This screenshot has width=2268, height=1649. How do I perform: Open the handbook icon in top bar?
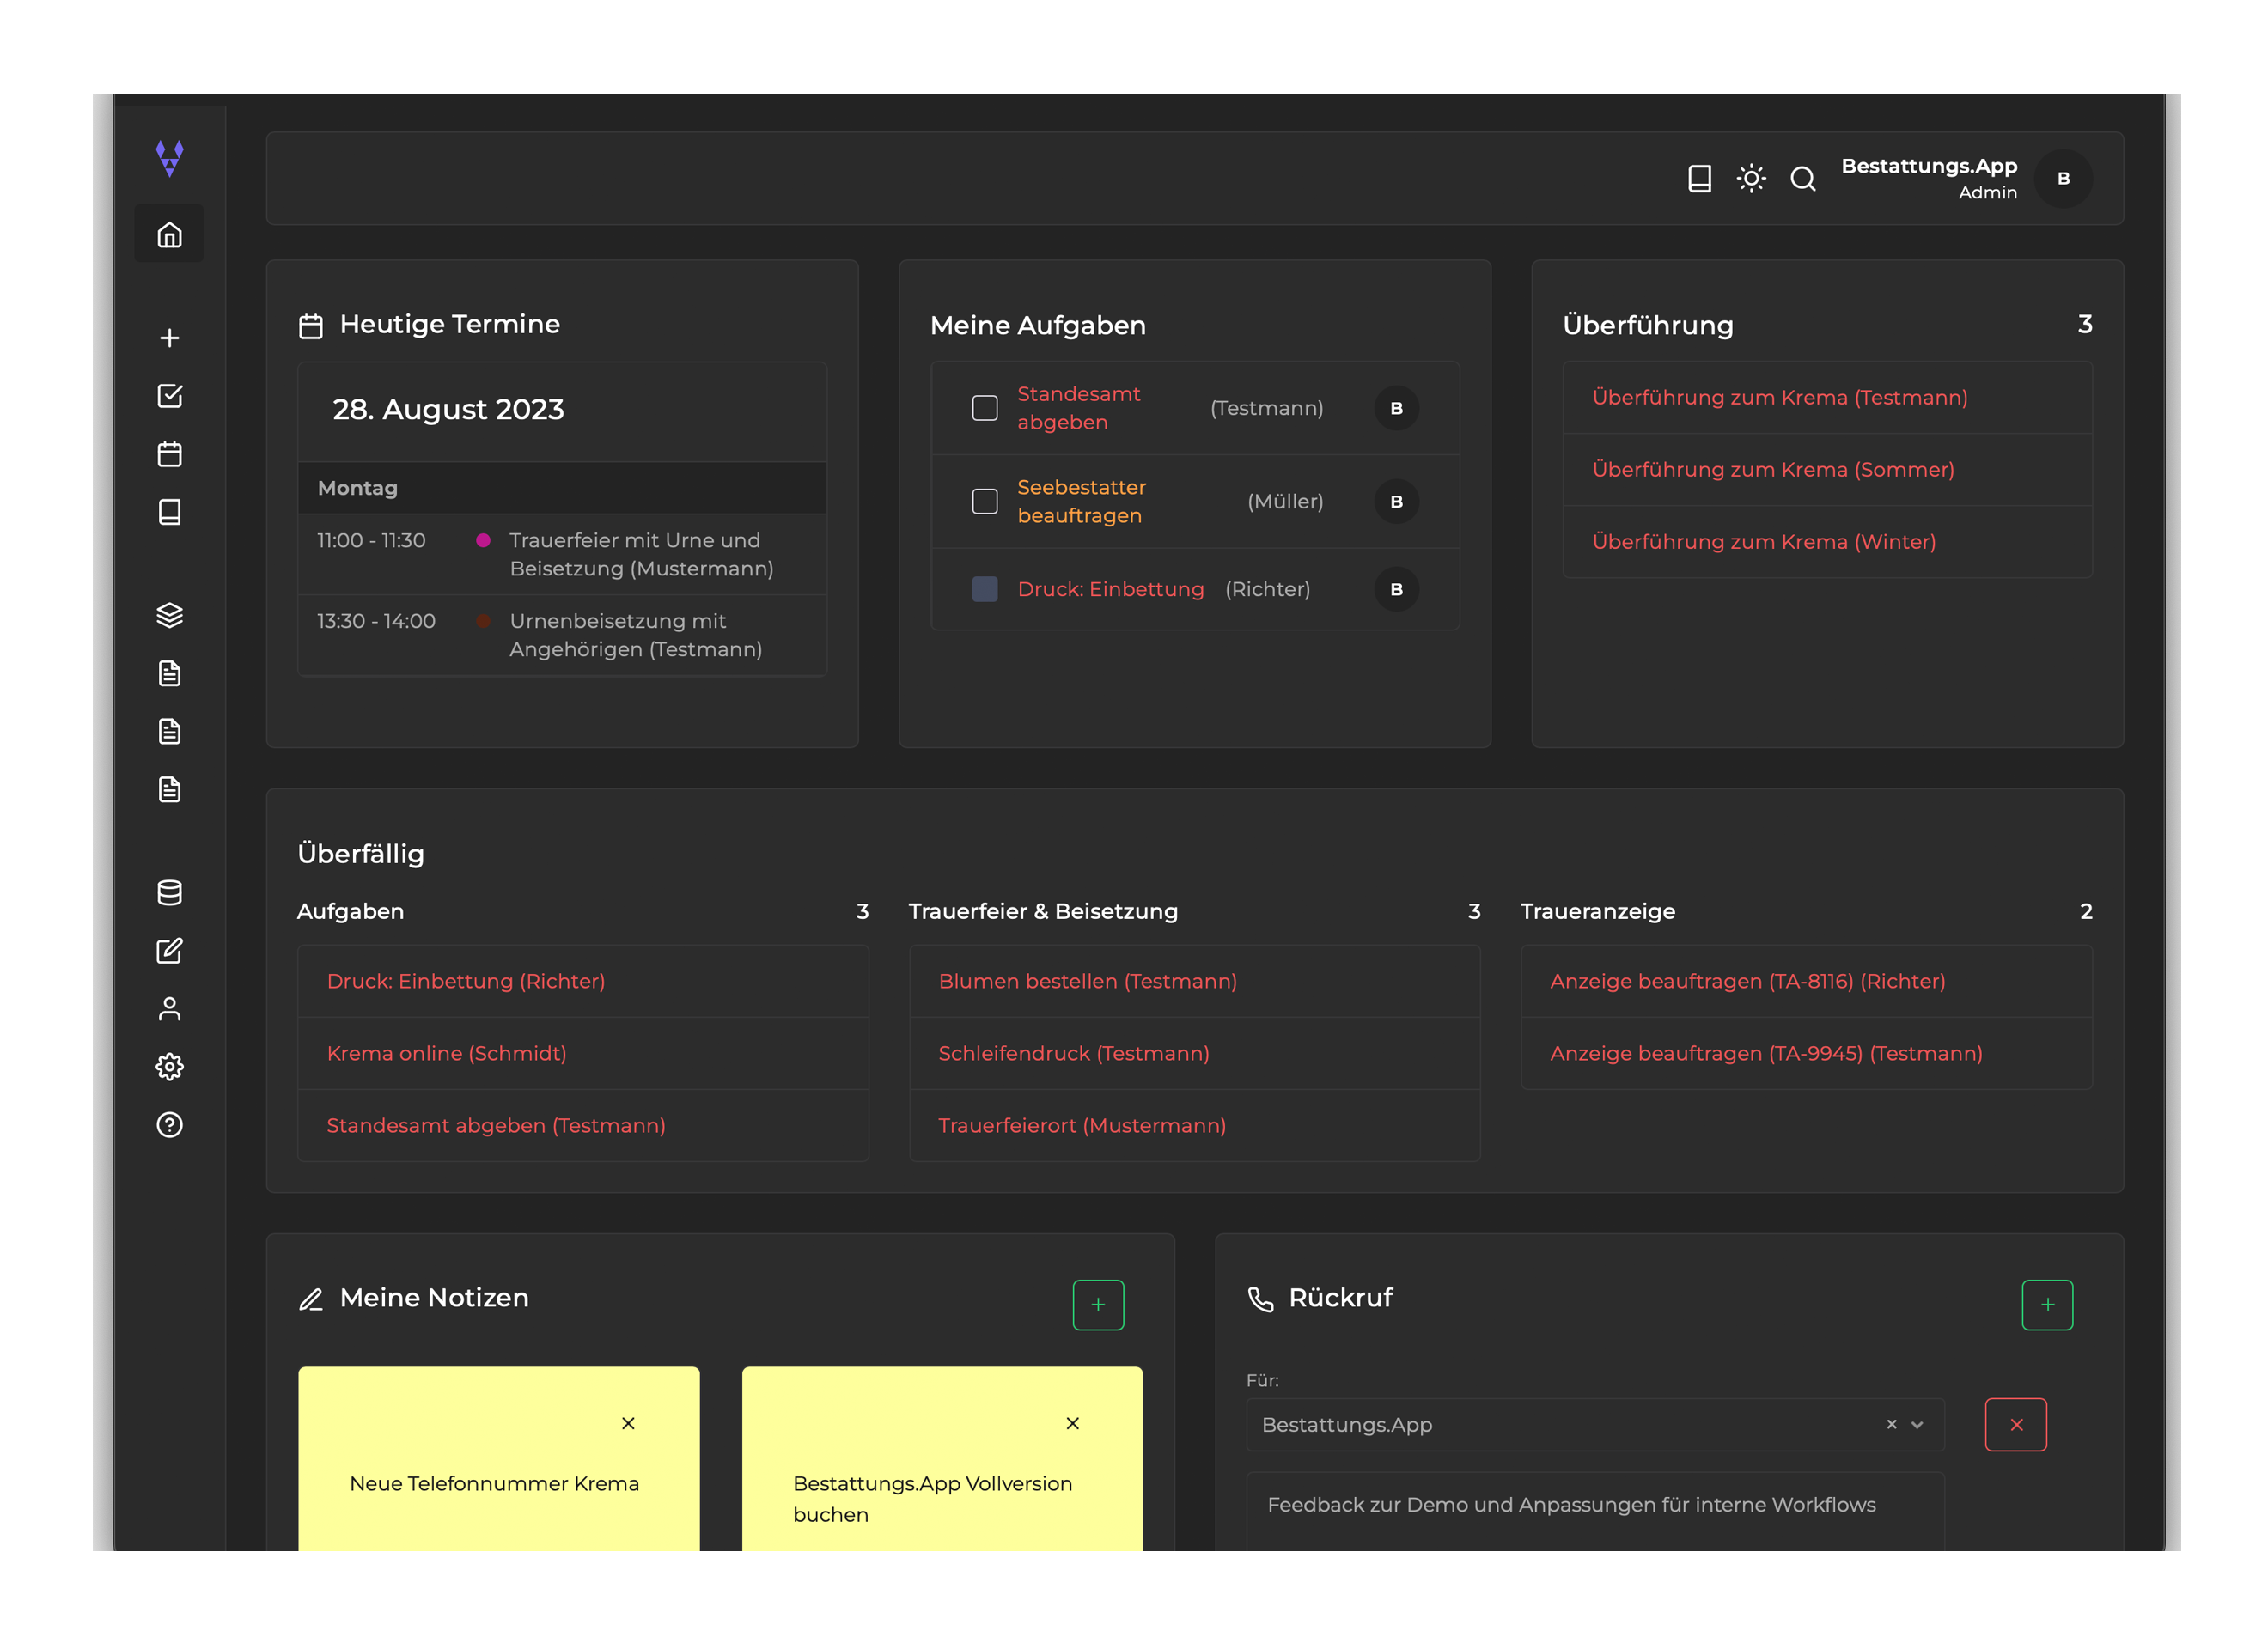point(1700,179)
